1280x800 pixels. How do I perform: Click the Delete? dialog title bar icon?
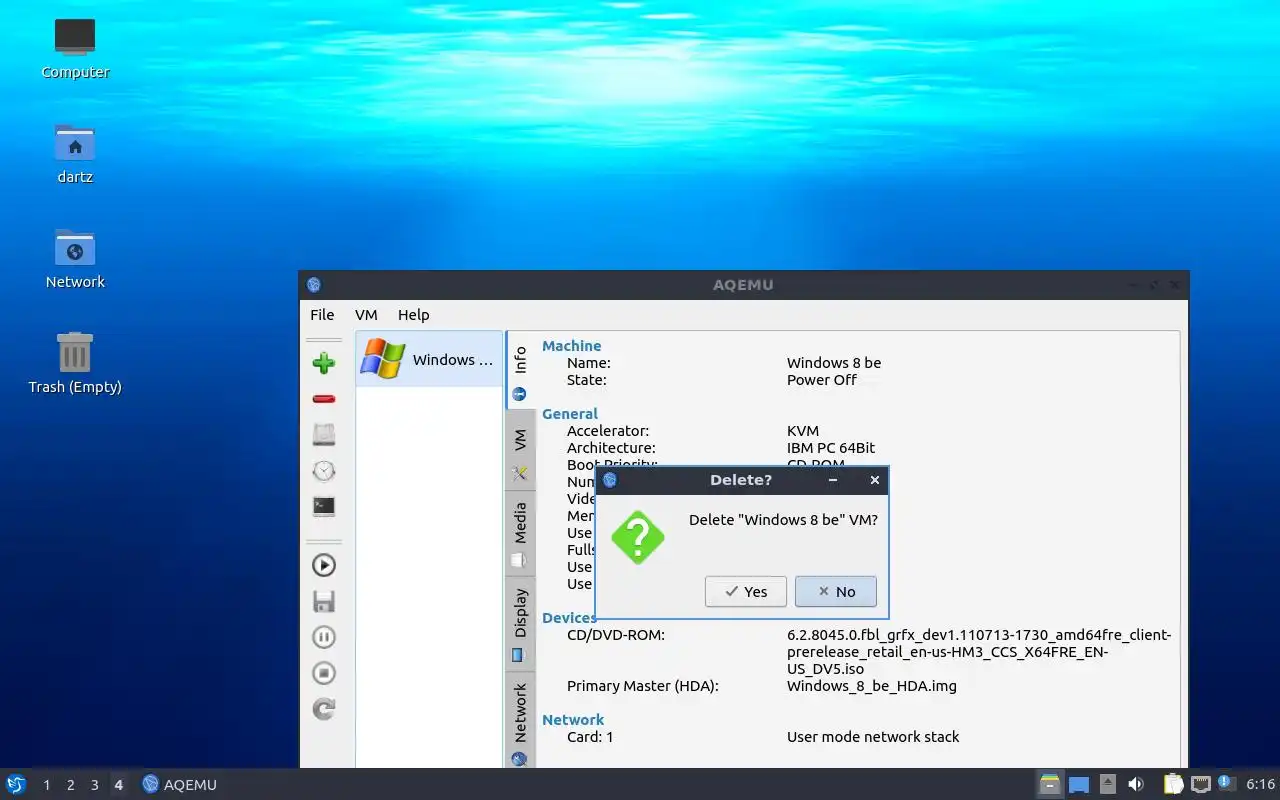pos(610,480)
